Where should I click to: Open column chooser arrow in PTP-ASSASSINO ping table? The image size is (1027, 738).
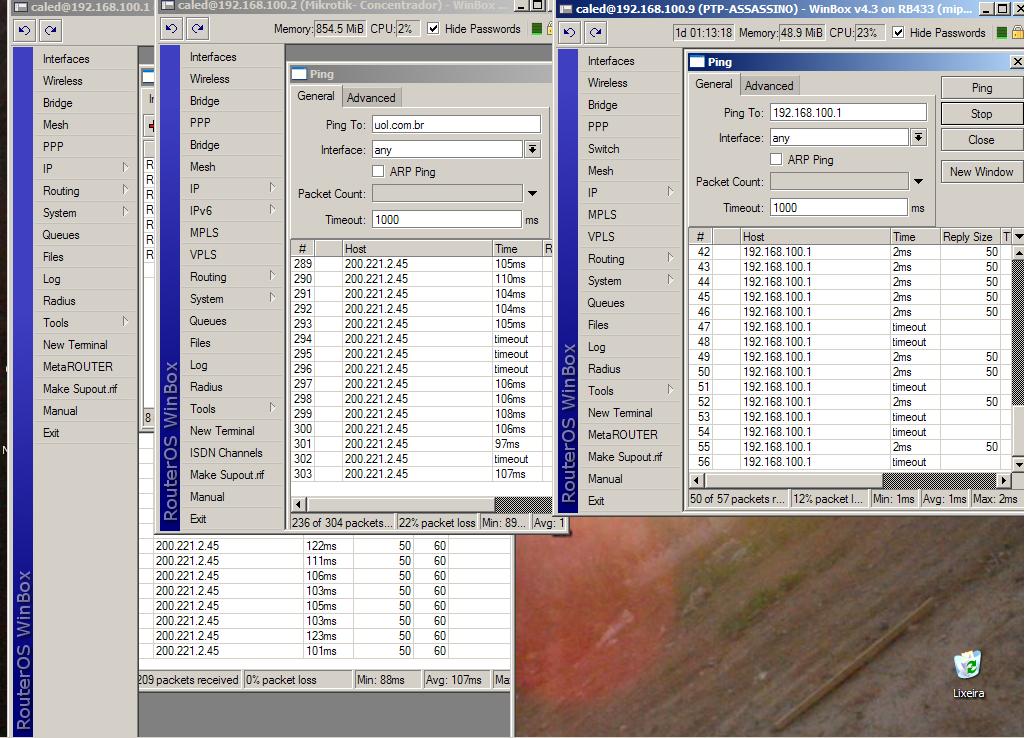tap(1018, 236)
